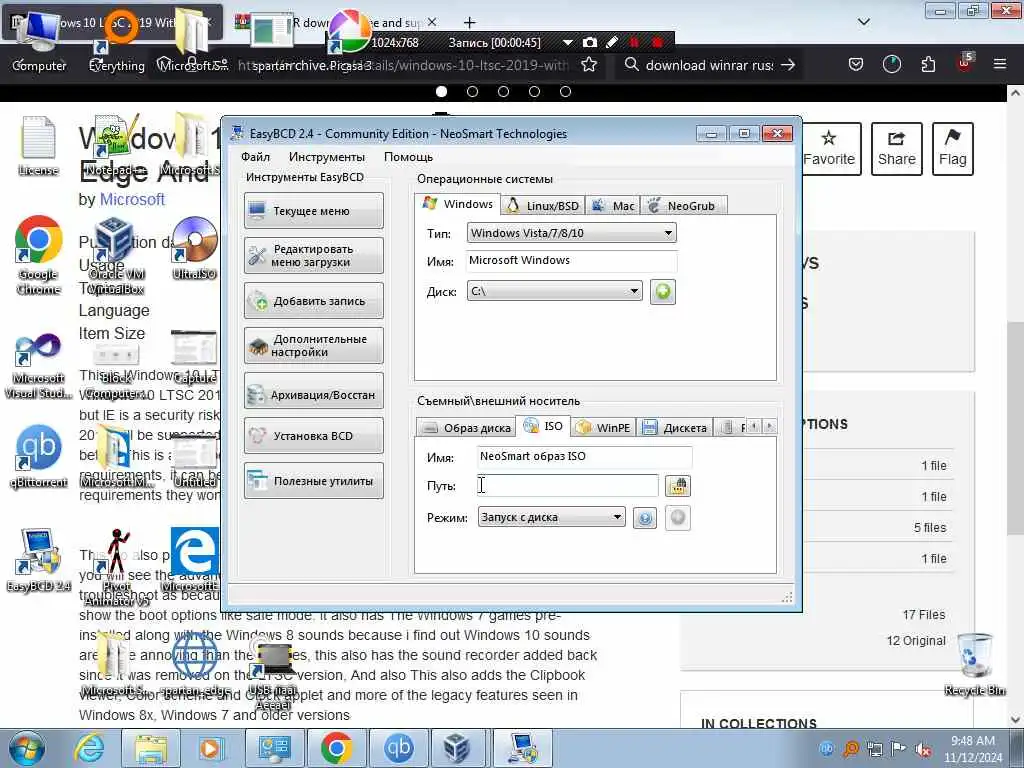This screenshot has width=1024, height=768.
Task: Switch to the WinPE tab
Action: pos(604,428)
